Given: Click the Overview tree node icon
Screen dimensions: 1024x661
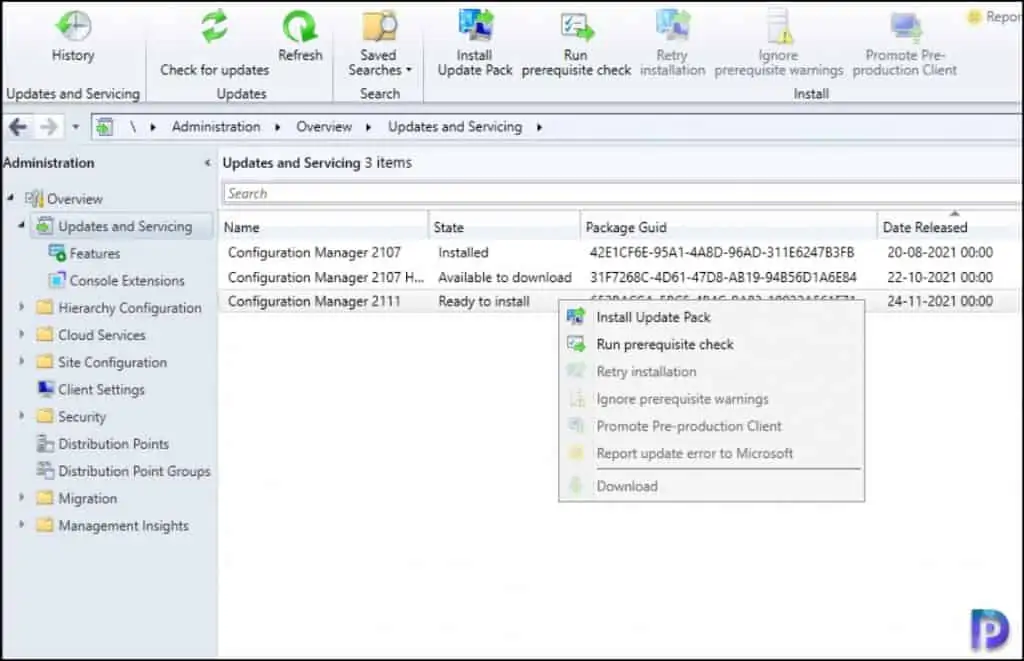Looking at the screenshot, I should click(x=34, y=199).
